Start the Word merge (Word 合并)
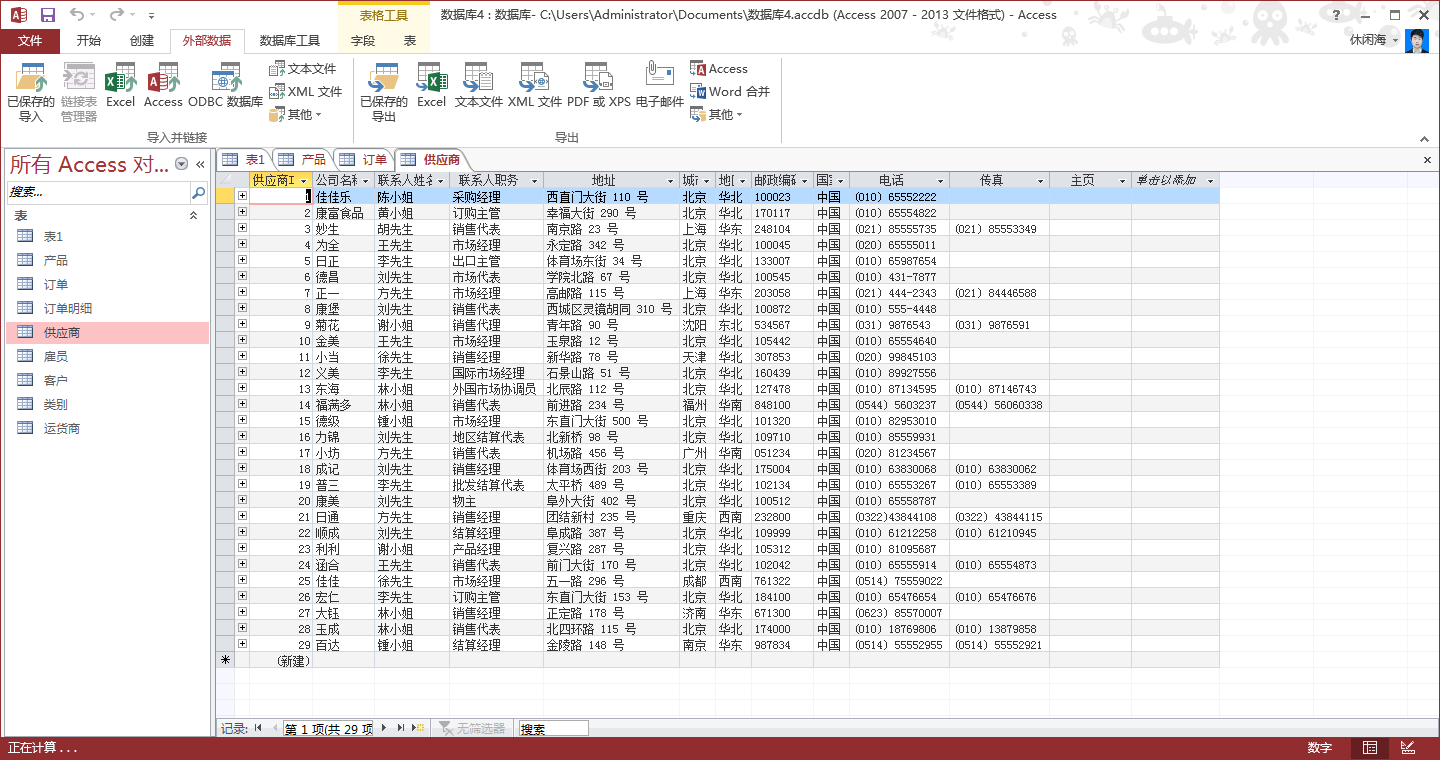Viewport: 1440px width, 760px height. 730,91
